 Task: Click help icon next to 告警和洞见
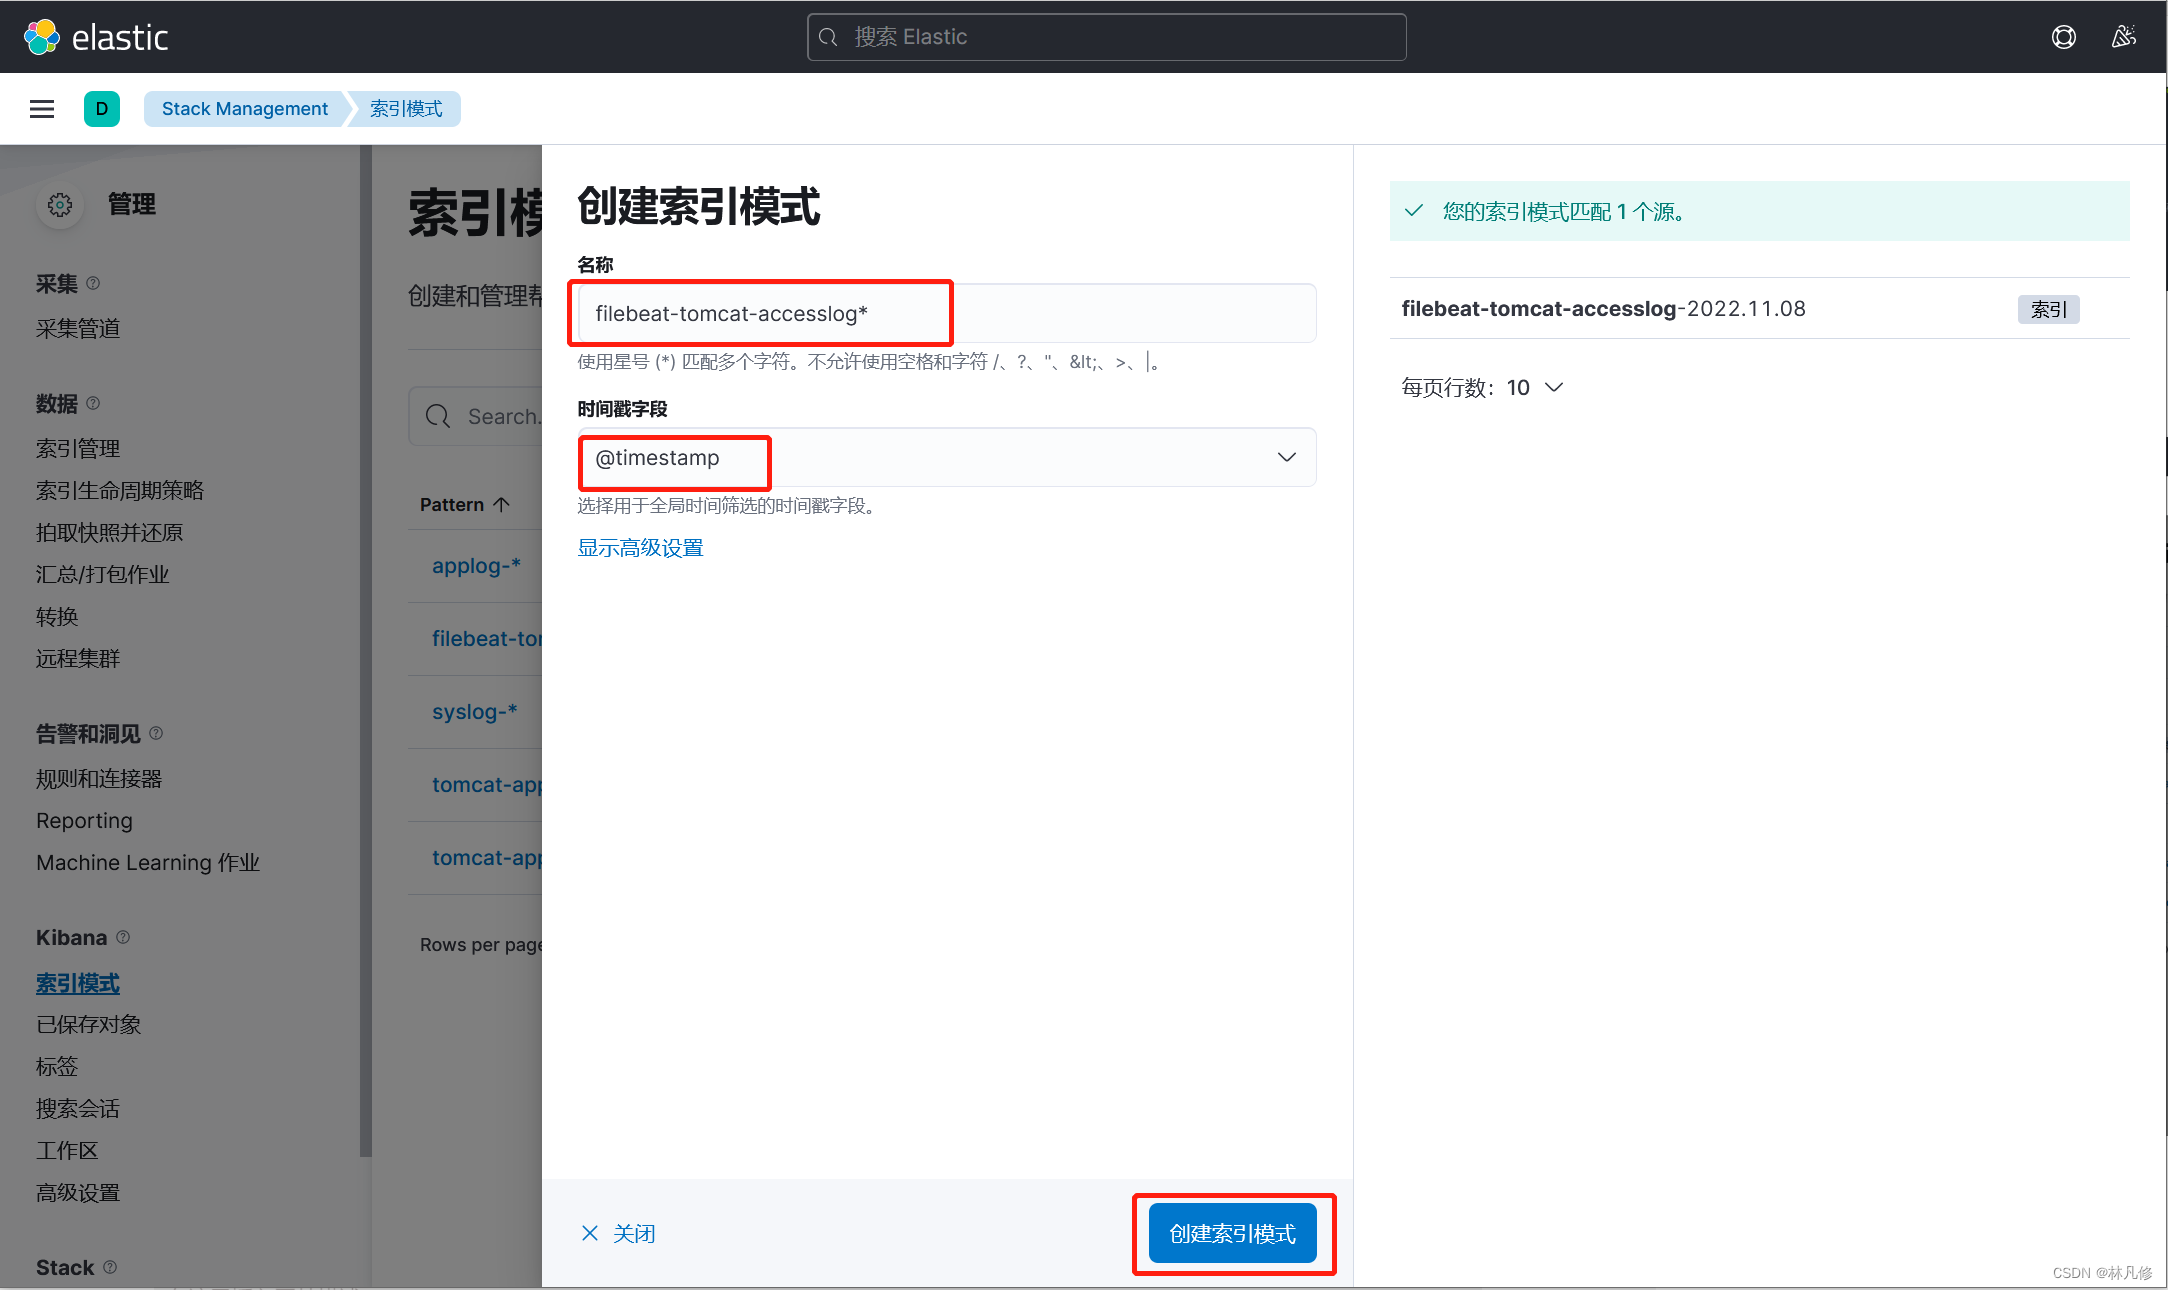(x=156, y=733)
